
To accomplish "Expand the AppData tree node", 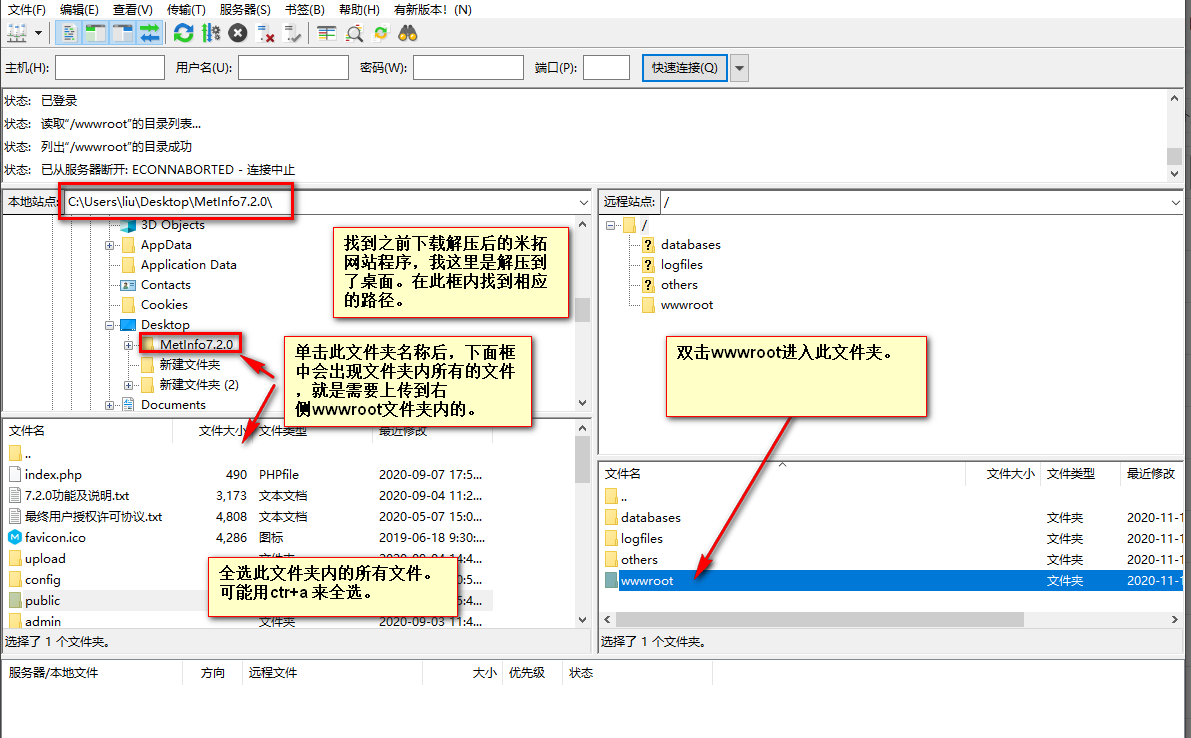I will point(109,245).
